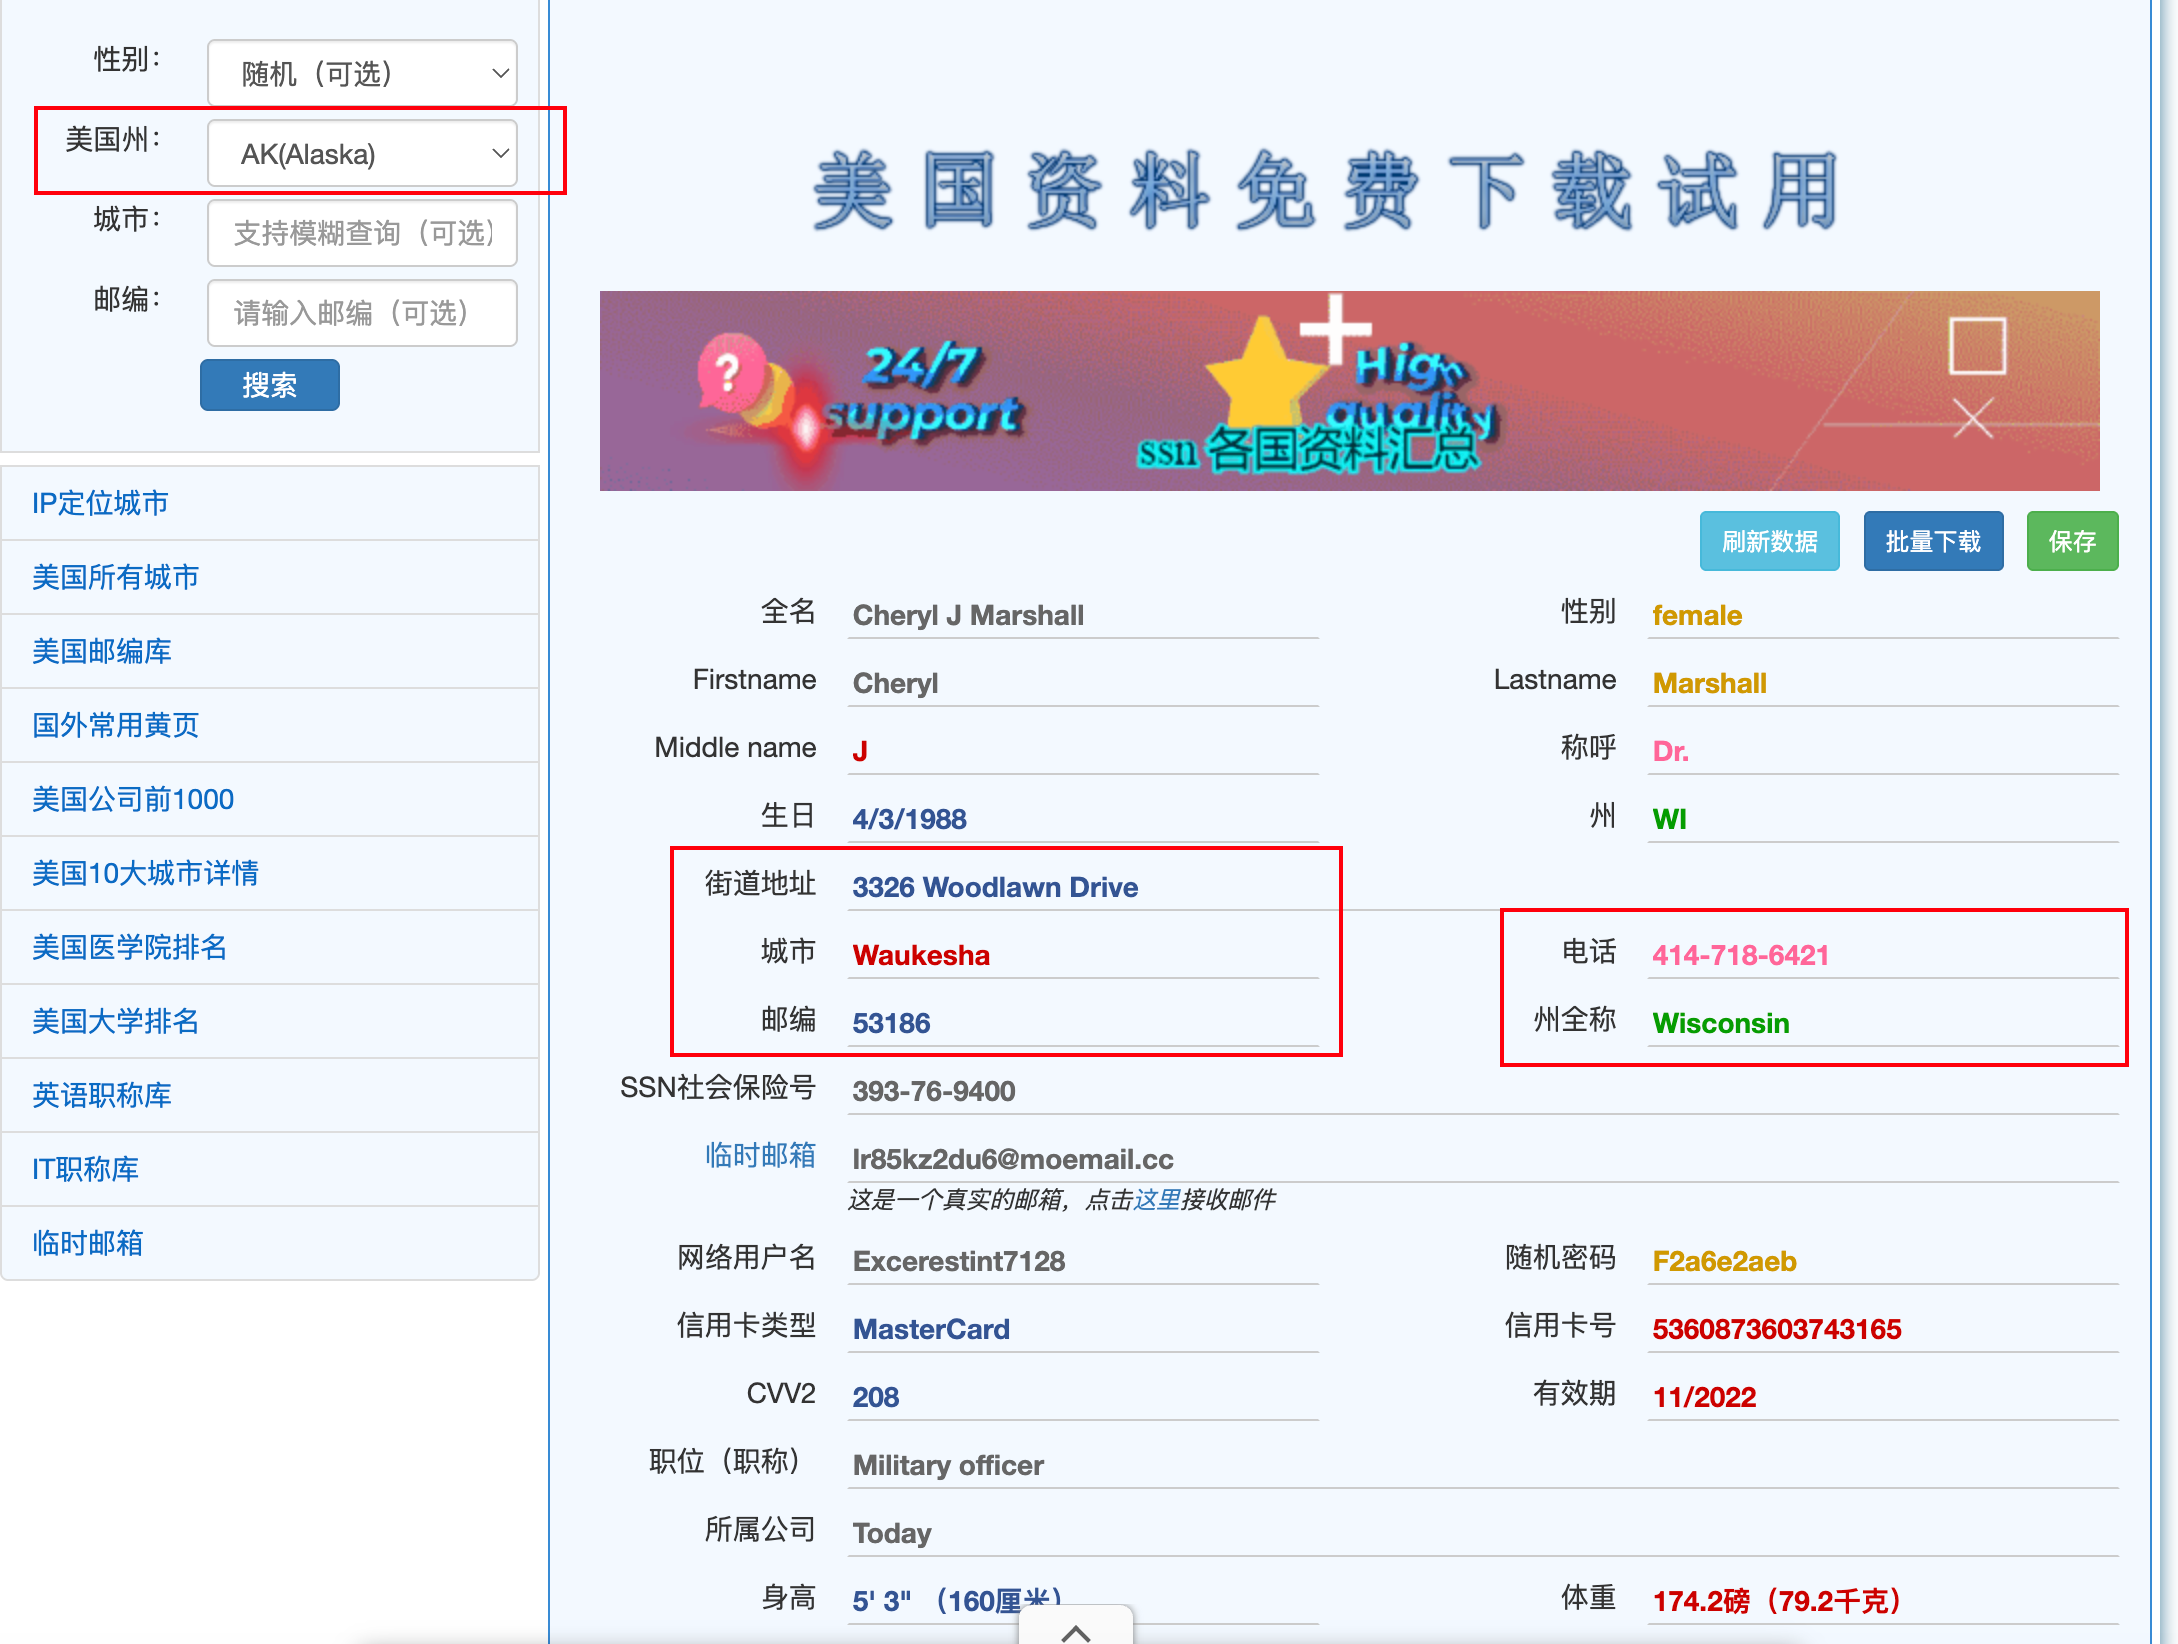Click the yellow star in banner
This screenshot has height=1644, width=2178.
[1264, 377]
